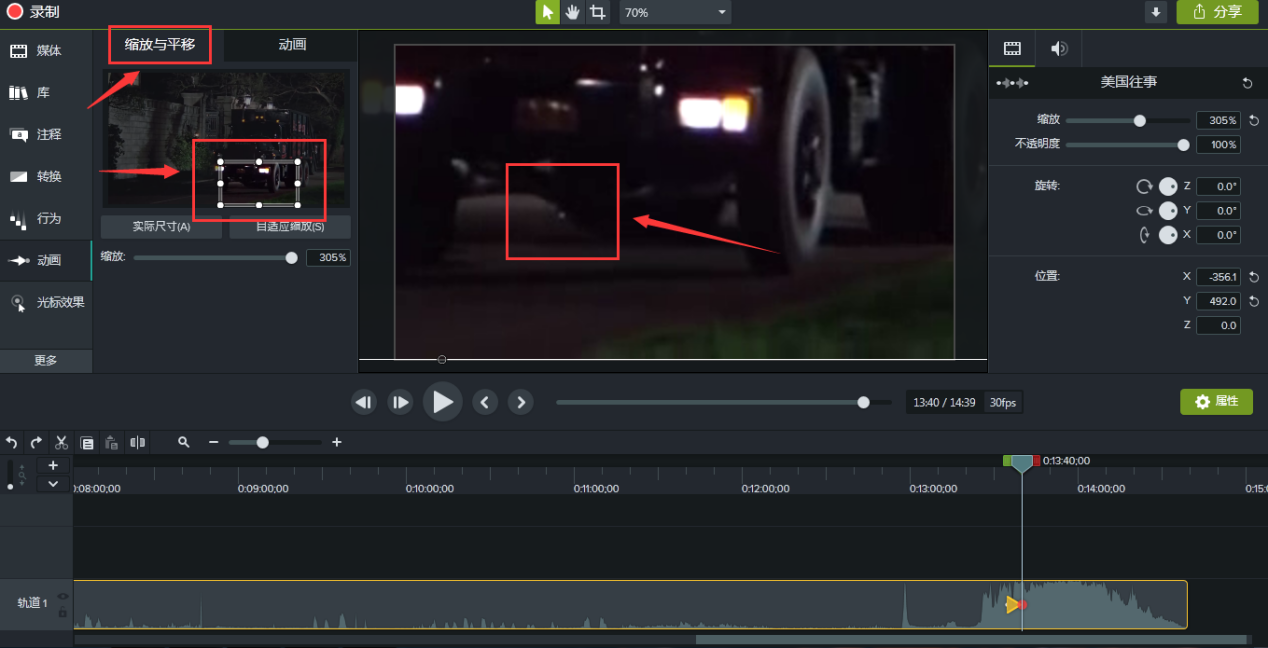1268x648 pixels.
Task: Jump to the previous clip marker
Action: 485,402
